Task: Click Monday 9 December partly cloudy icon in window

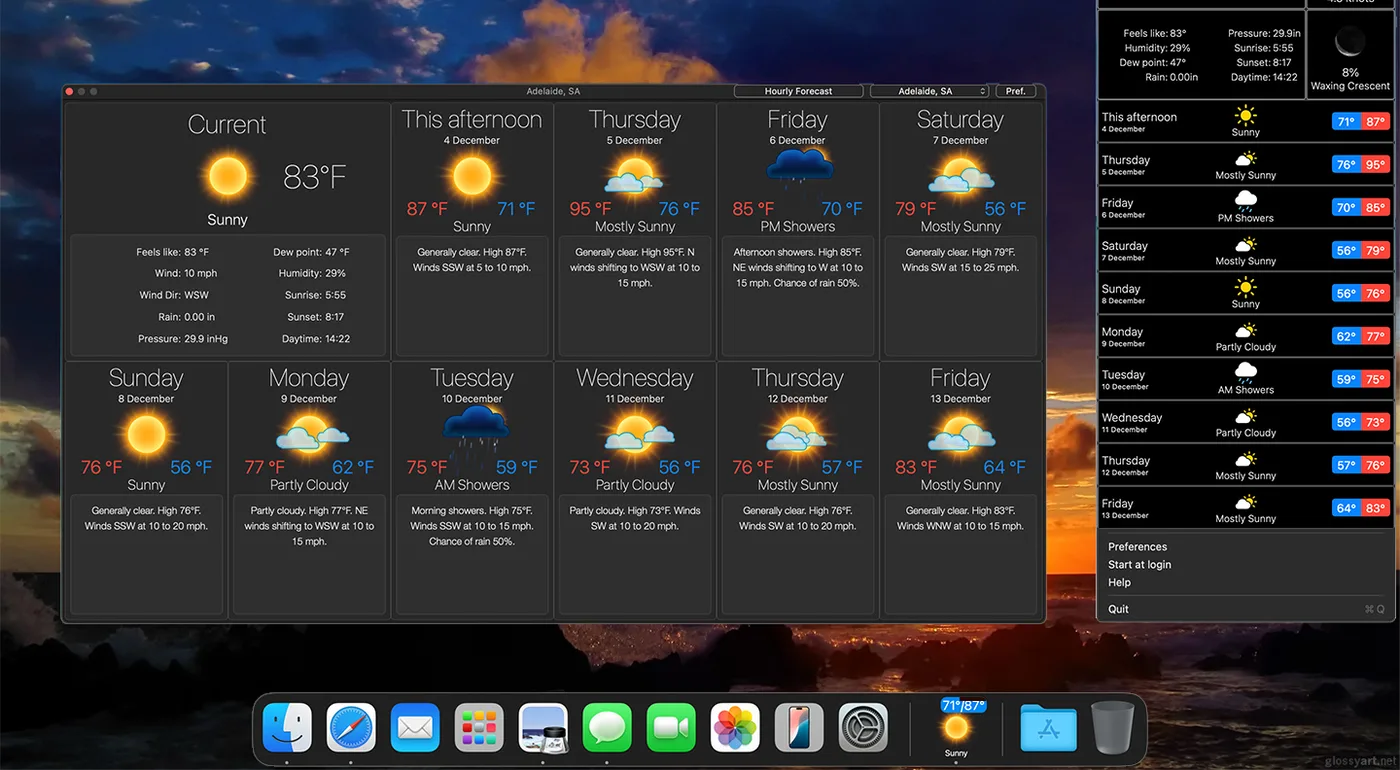Action: [310, 433]
